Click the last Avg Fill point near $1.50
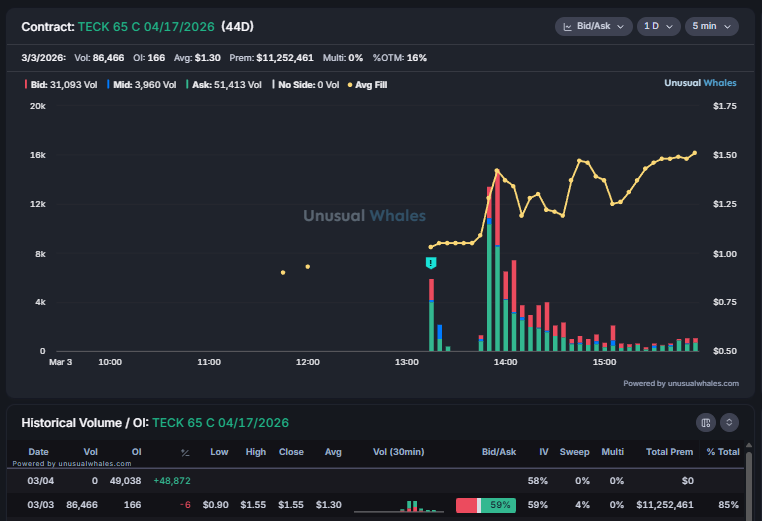This screenshot has height=521, width=762. (x=694, y=153)
